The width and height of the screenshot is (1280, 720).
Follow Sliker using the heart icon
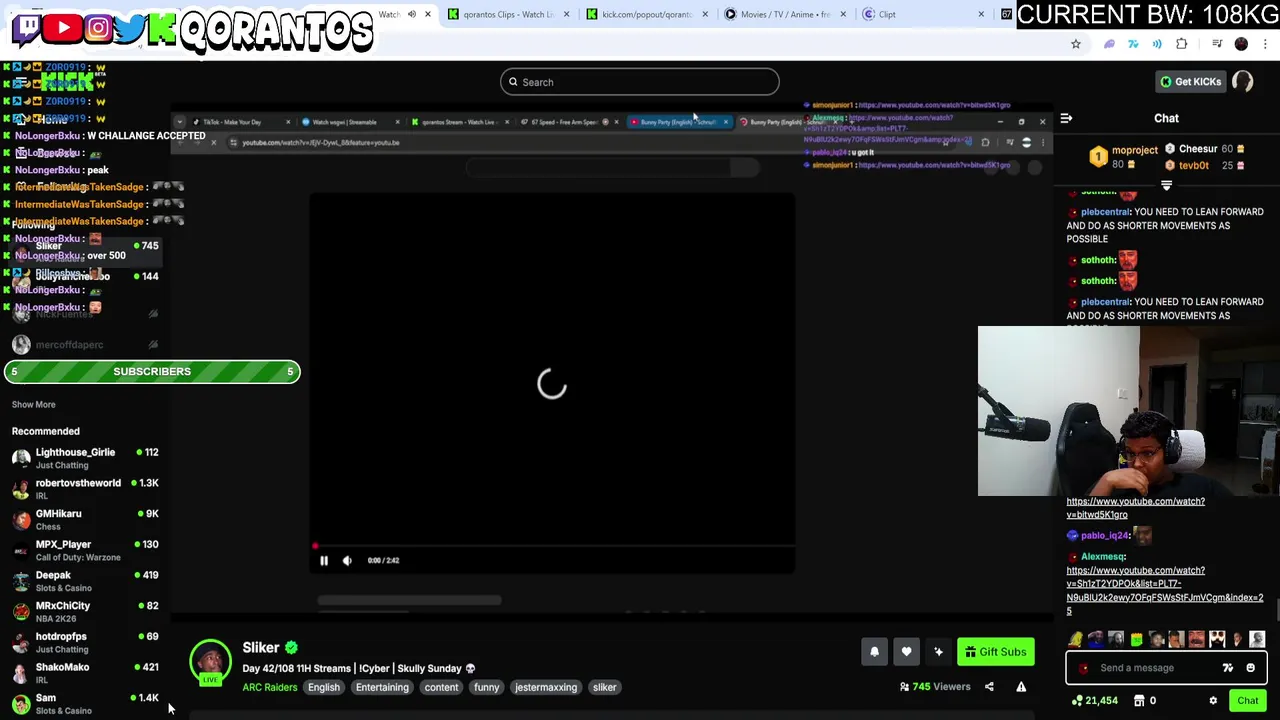click(x=906, y=652)
